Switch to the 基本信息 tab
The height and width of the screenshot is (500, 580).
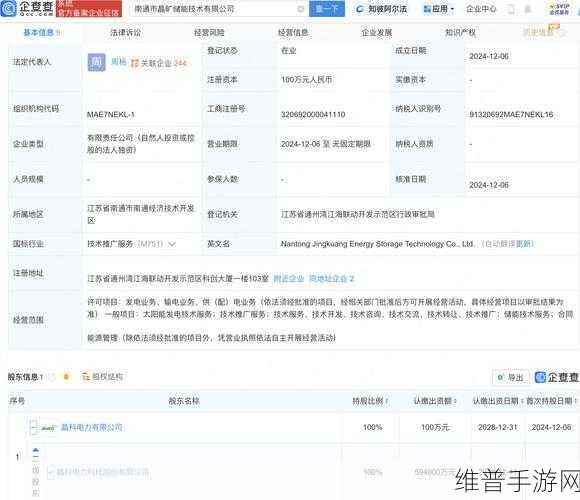(x=41, y=33)
